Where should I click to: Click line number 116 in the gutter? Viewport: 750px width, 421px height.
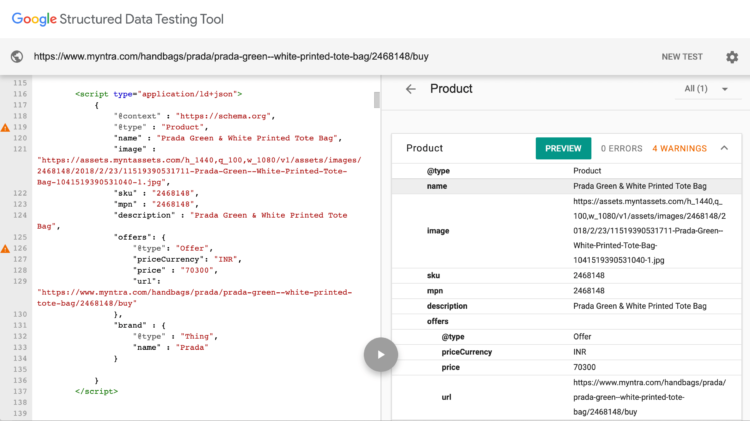click(x=20, y=94)
